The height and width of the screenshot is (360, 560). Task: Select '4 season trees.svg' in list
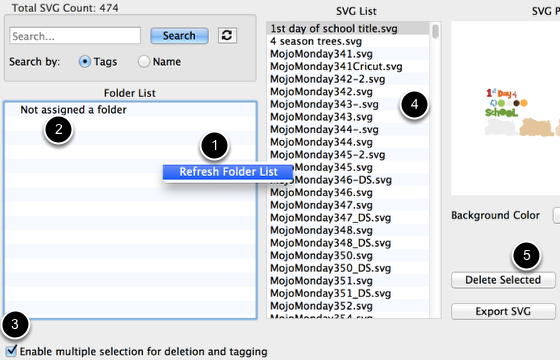[348, 41]
